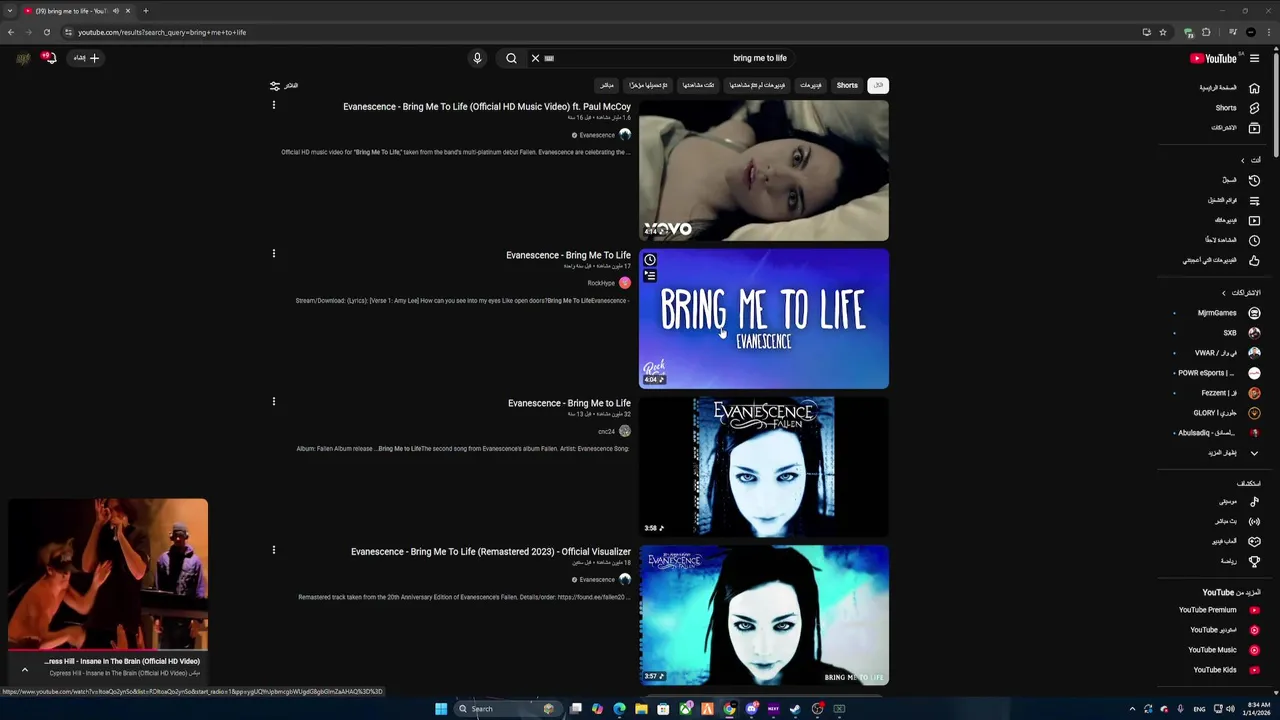Open YouTube Music in the sidebar
This screenshot has height=720, width=1280.
[1223, 650]
